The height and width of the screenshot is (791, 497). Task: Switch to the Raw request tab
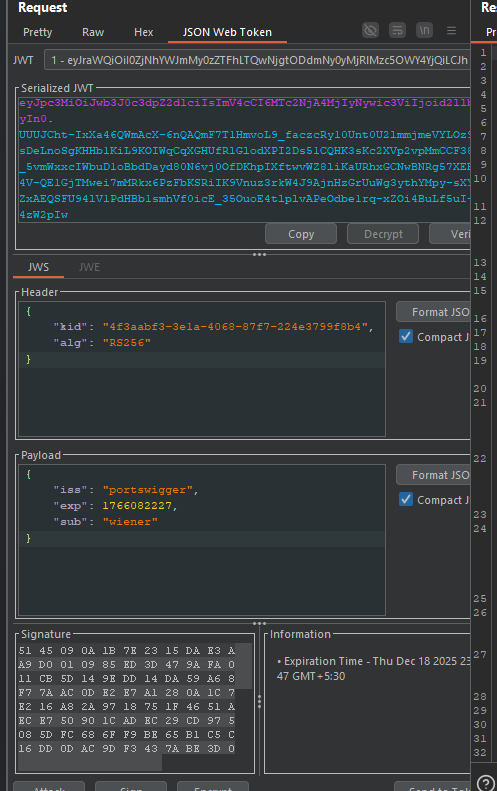pyautogui.click(x=93, y=32)
